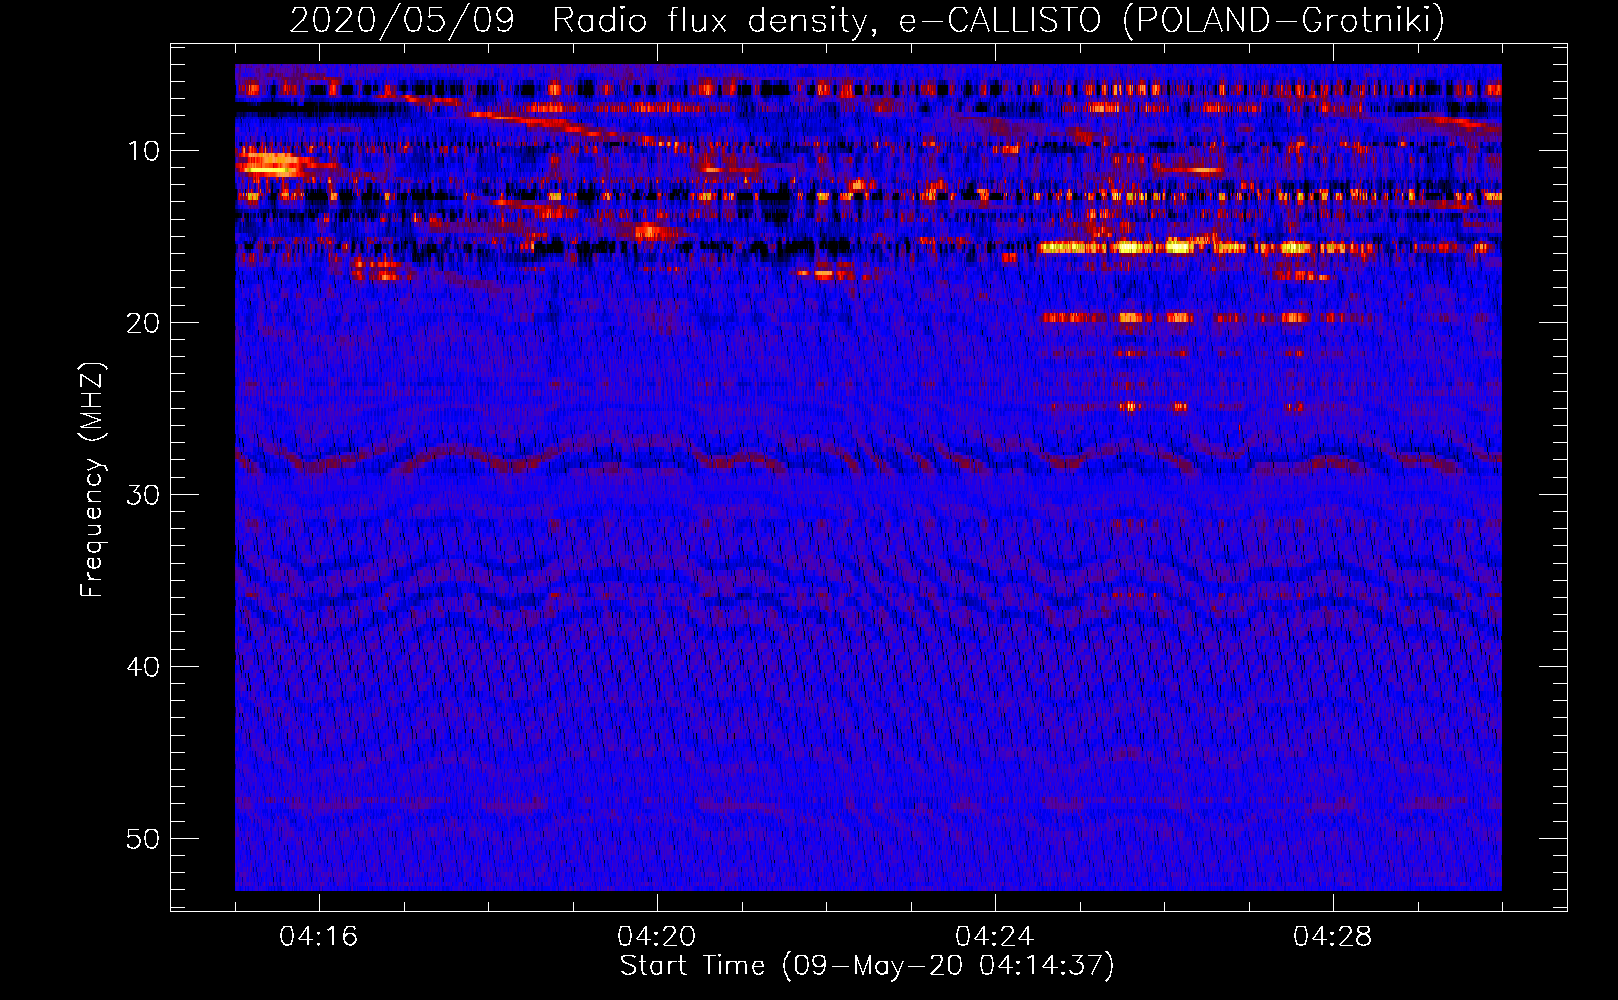Image resolution: width=1618 pixels, height=1000 pixels.
Task: Click the "Start Time (09-May-20 04:14:37)" label
Action: click(867, 966)
